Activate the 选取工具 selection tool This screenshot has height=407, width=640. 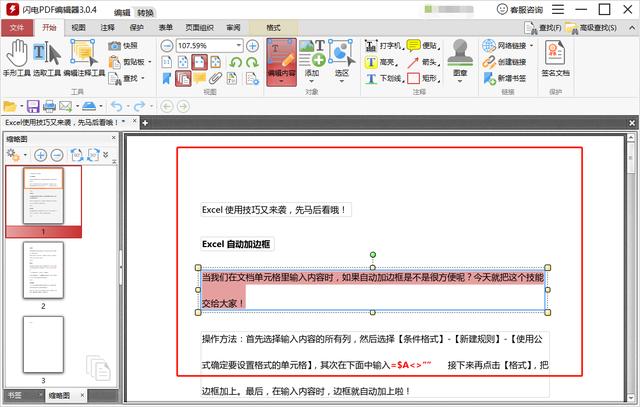pyautogui.click(x=45, y=58)
